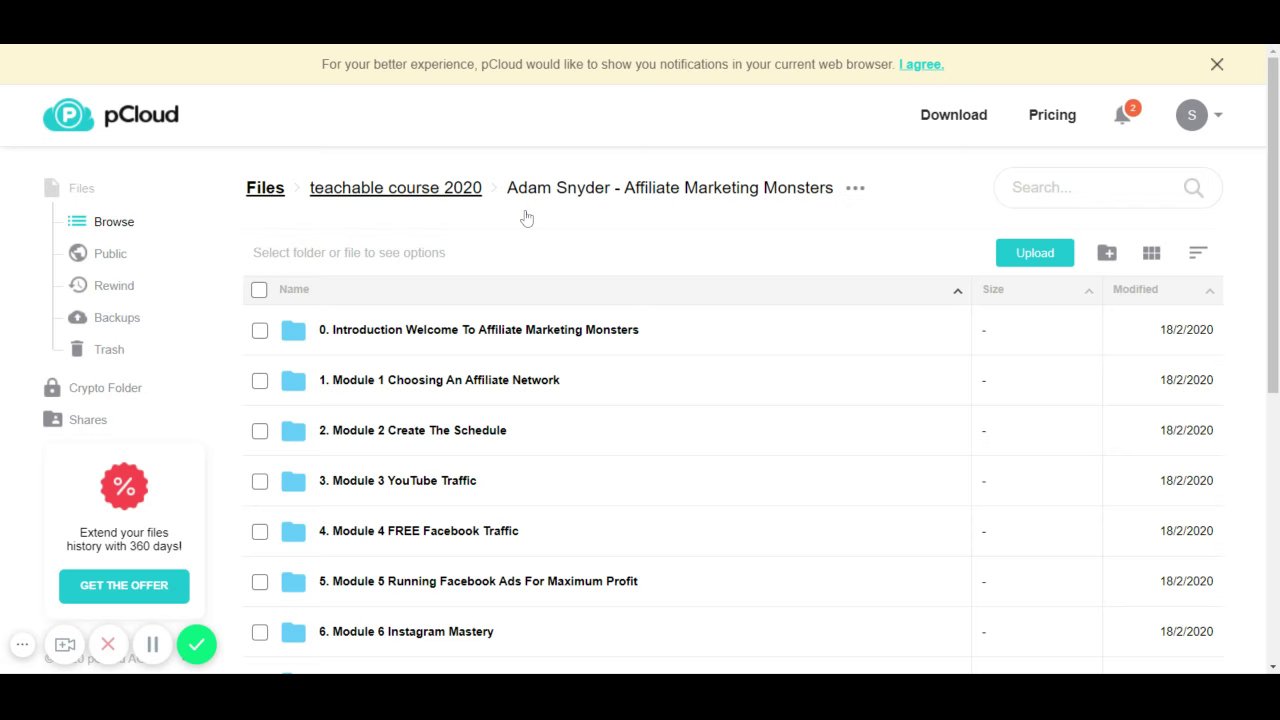Click the Upload button
Screen dimensions: 1280x720
click(x=1035, y=253)
